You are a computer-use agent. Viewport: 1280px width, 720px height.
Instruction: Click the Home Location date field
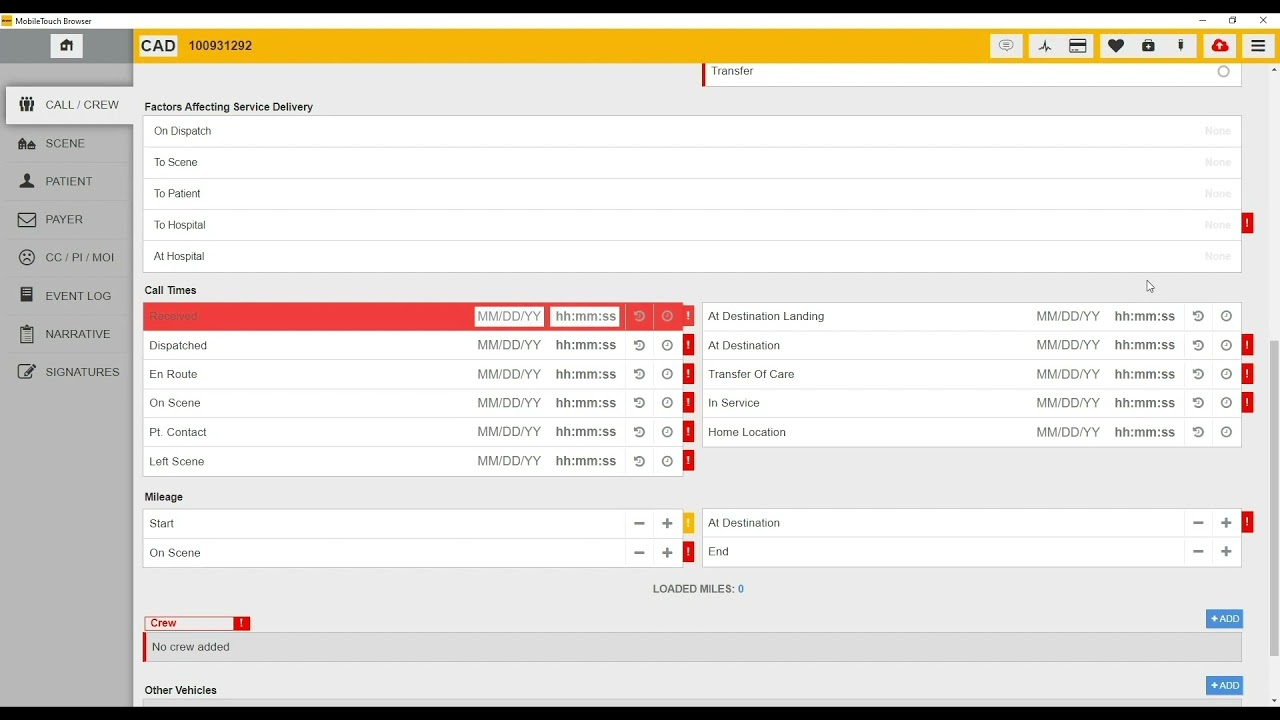click(x=1068, y=432)
